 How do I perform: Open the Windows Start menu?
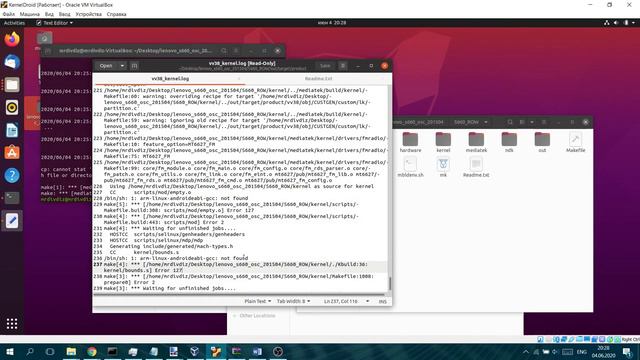[x=9, y=351]
